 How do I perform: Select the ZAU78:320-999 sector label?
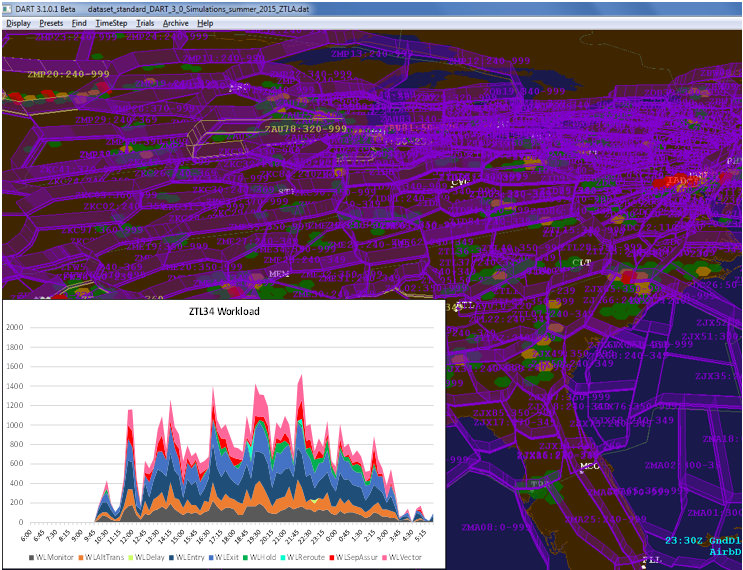coord(306,129)
